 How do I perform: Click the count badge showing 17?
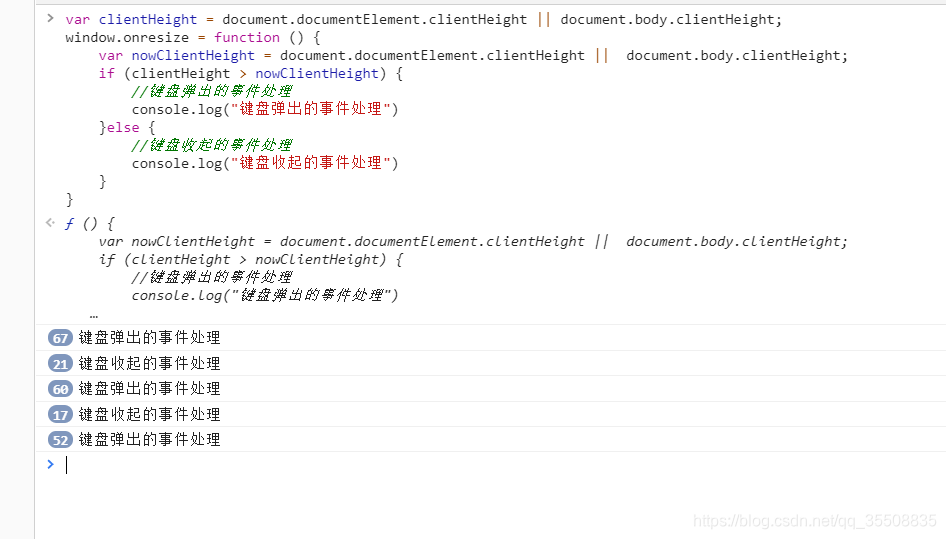coord(60,415)
